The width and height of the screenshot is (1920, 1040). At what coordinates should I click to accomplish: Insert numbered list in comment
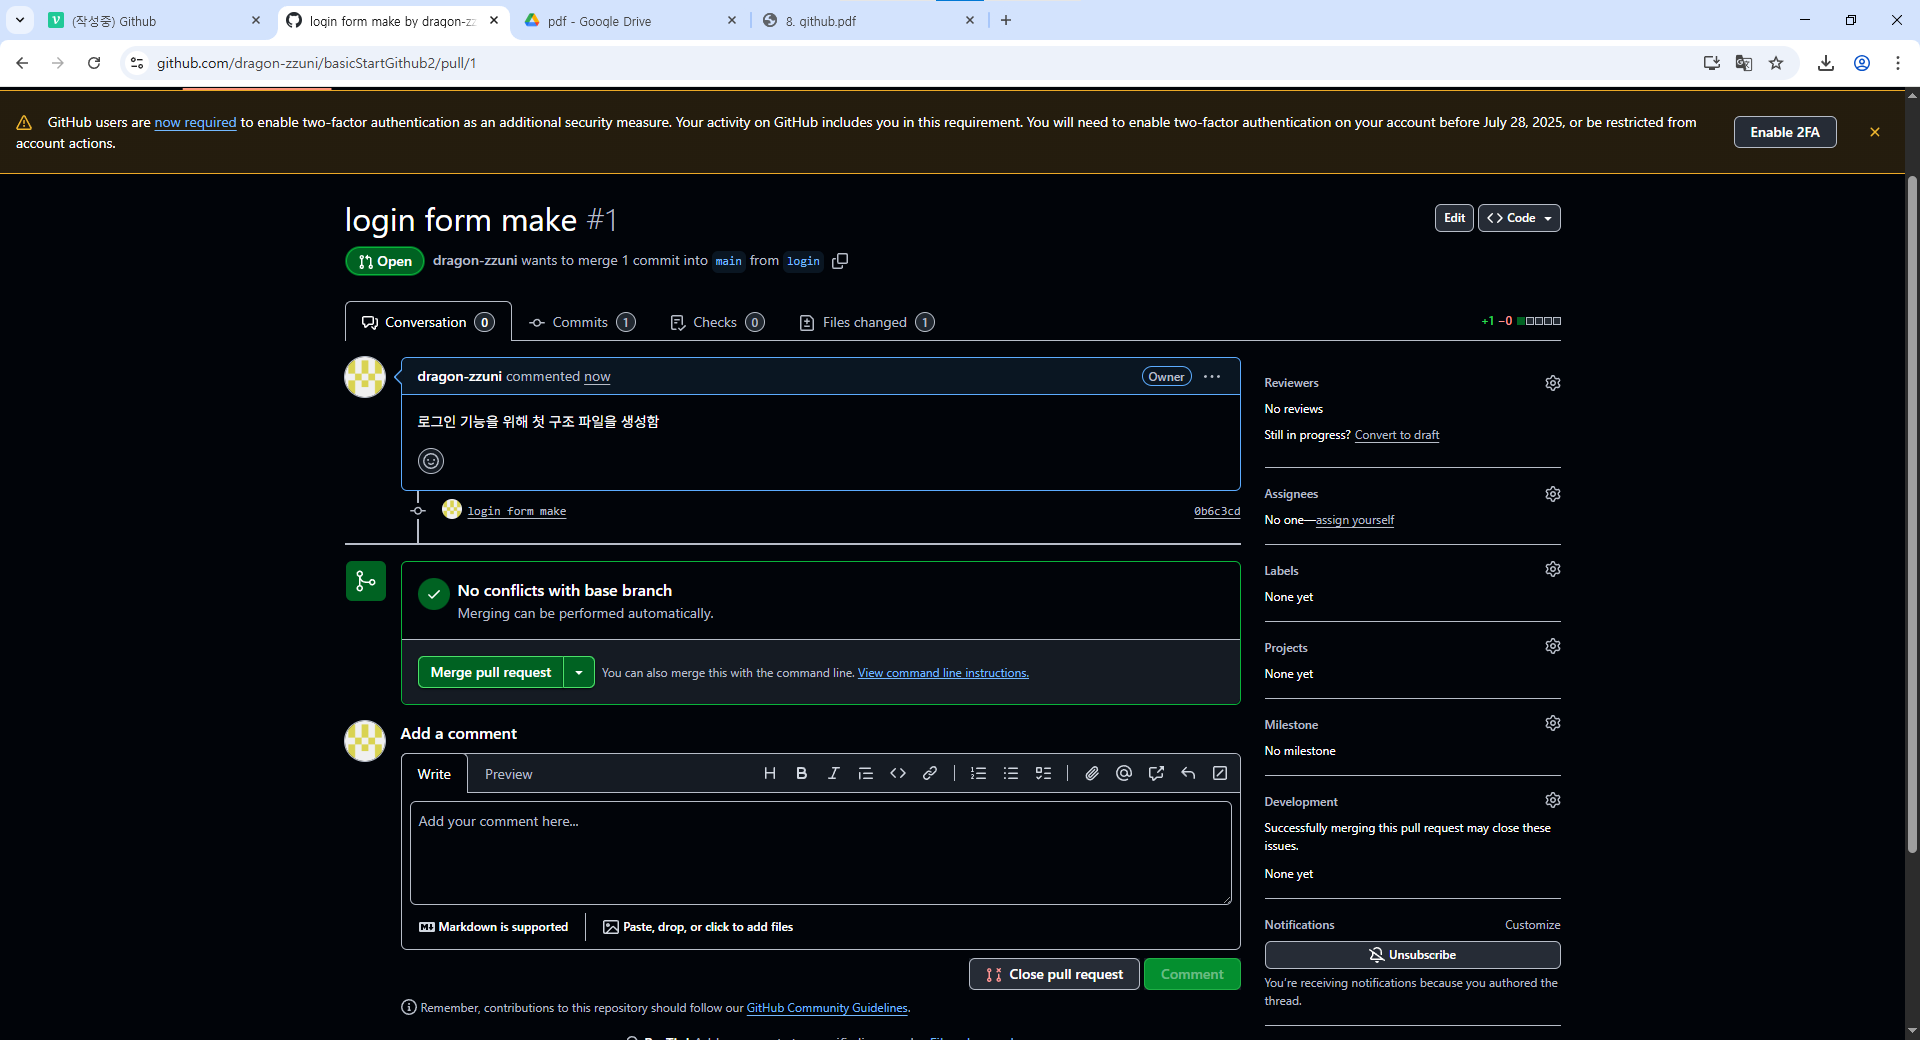pyautogui.click(x=979, y=773)
